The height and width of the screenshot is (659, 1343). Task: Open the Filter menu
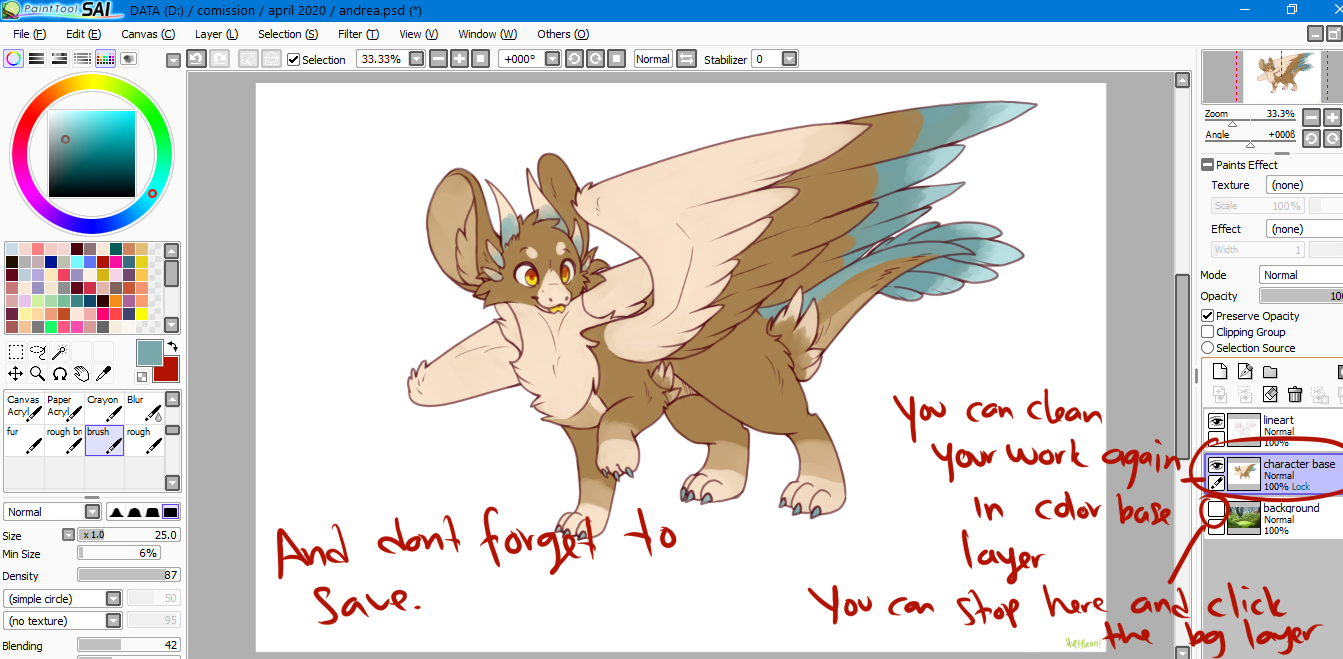tap(358, 34)
